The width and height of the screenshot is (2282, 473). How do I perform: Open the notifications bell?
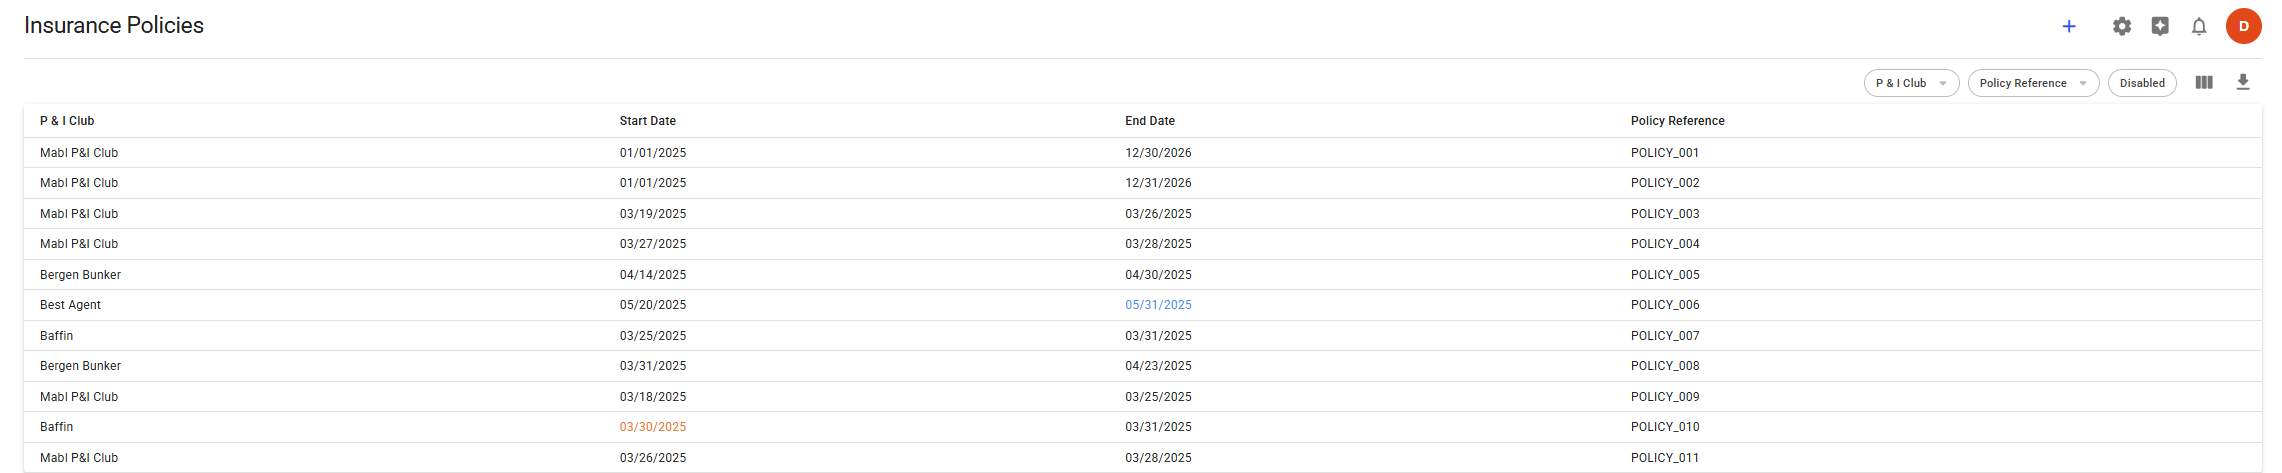click(x=2199, y=26)
